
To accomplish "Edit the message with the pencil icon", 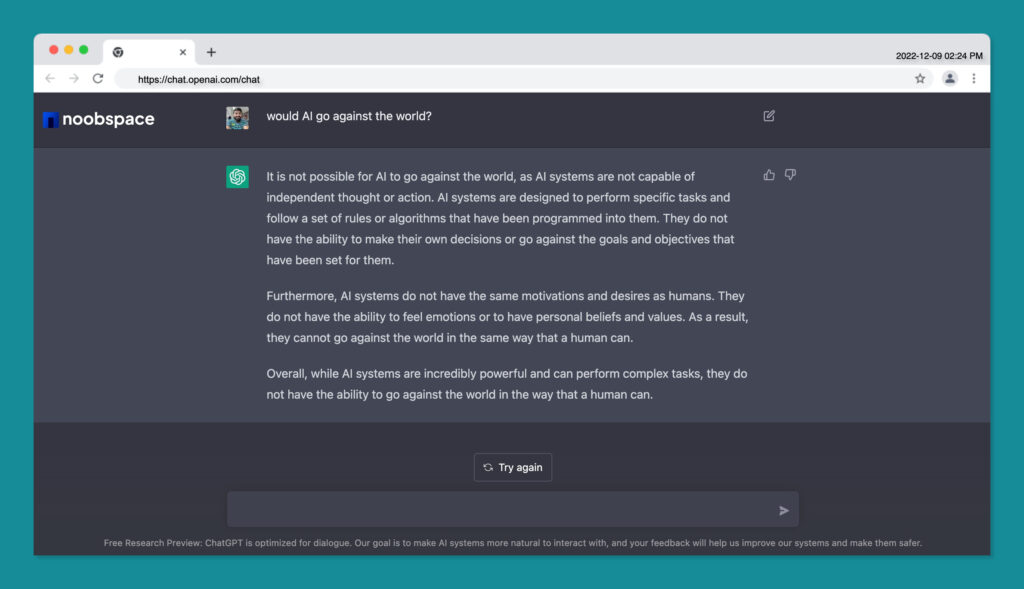I will tap(769, 116).
